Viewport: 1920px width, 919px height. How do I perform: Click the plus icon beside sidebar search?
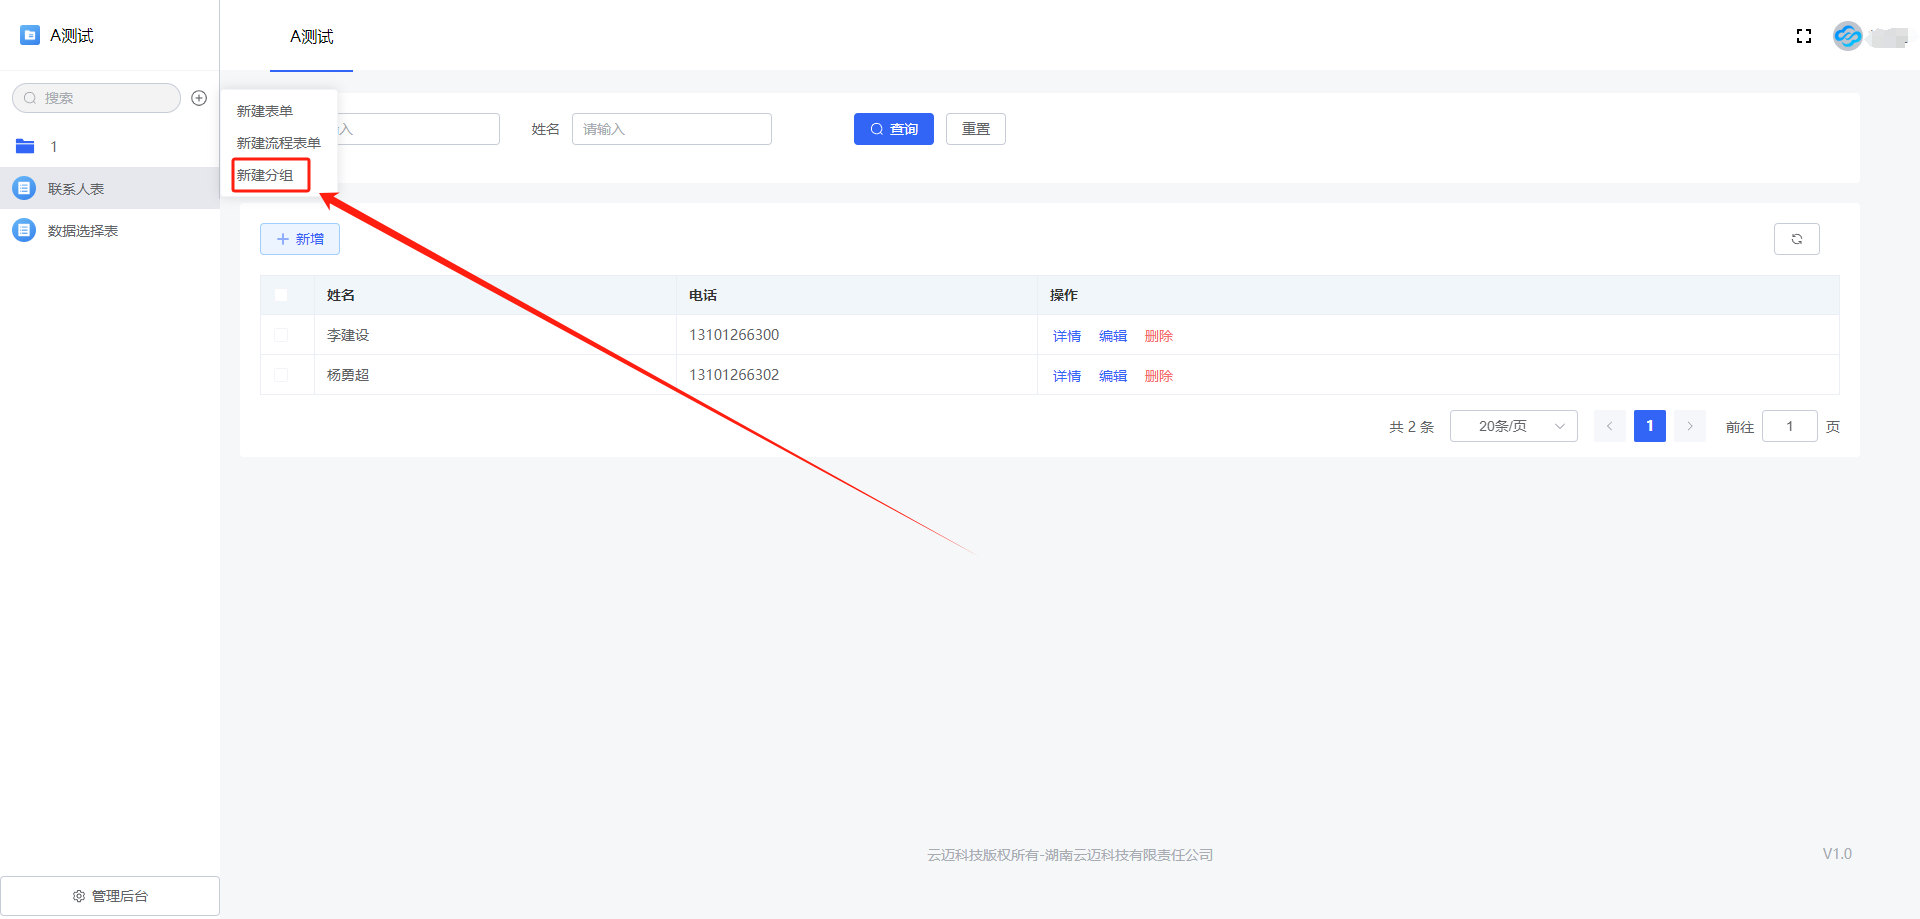pos(199,98)
